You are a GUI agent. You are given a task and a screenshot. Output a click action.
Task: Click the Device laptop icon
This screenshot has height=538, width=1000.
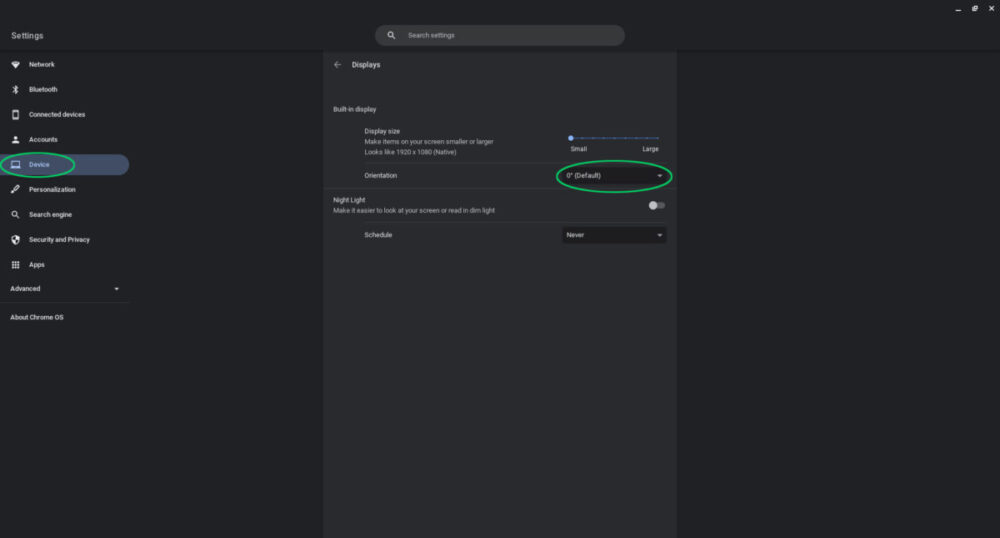coord(15,164)
